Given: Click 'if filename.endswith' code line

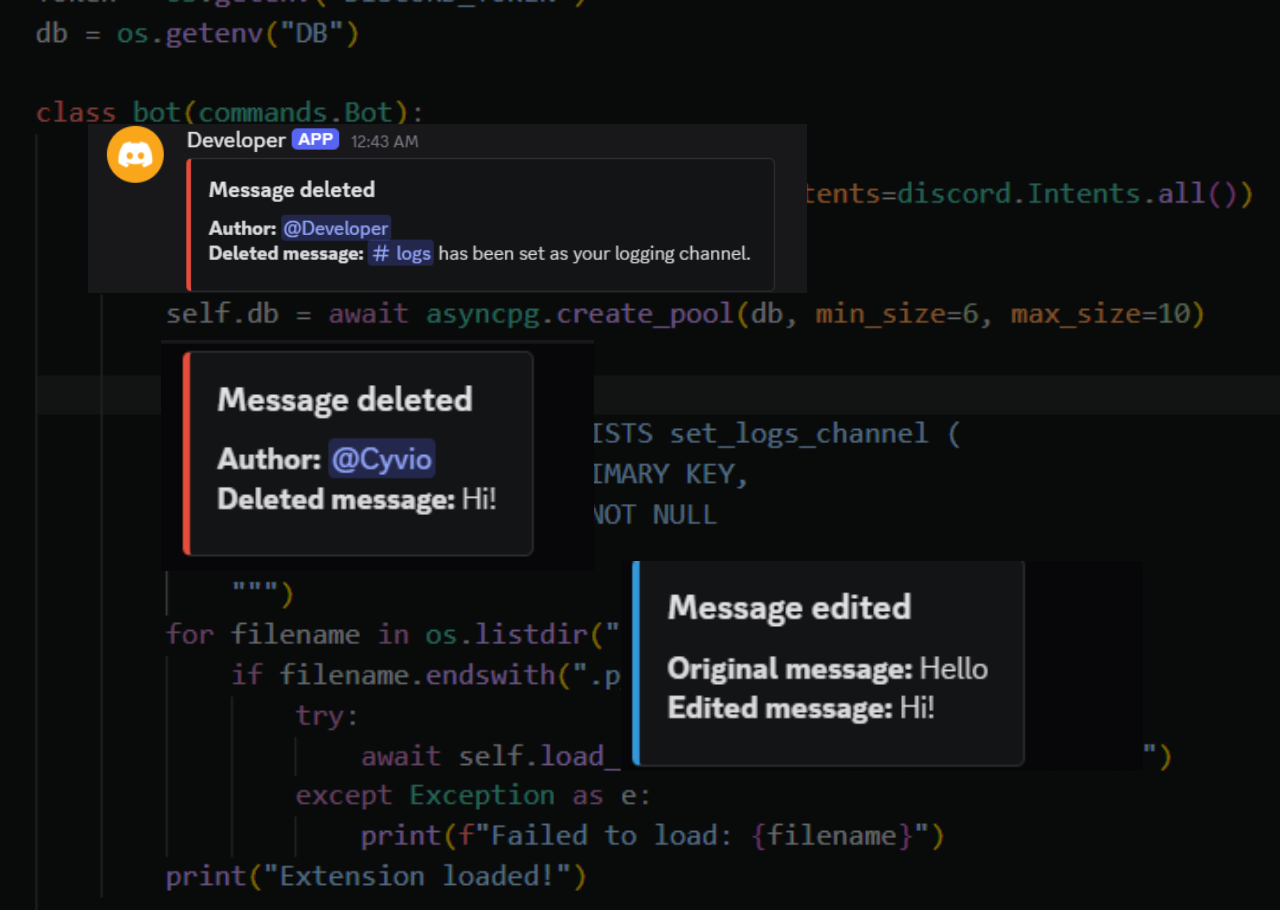Looking at the screenshot, I should pyautogui.click(x=425, y=675).
